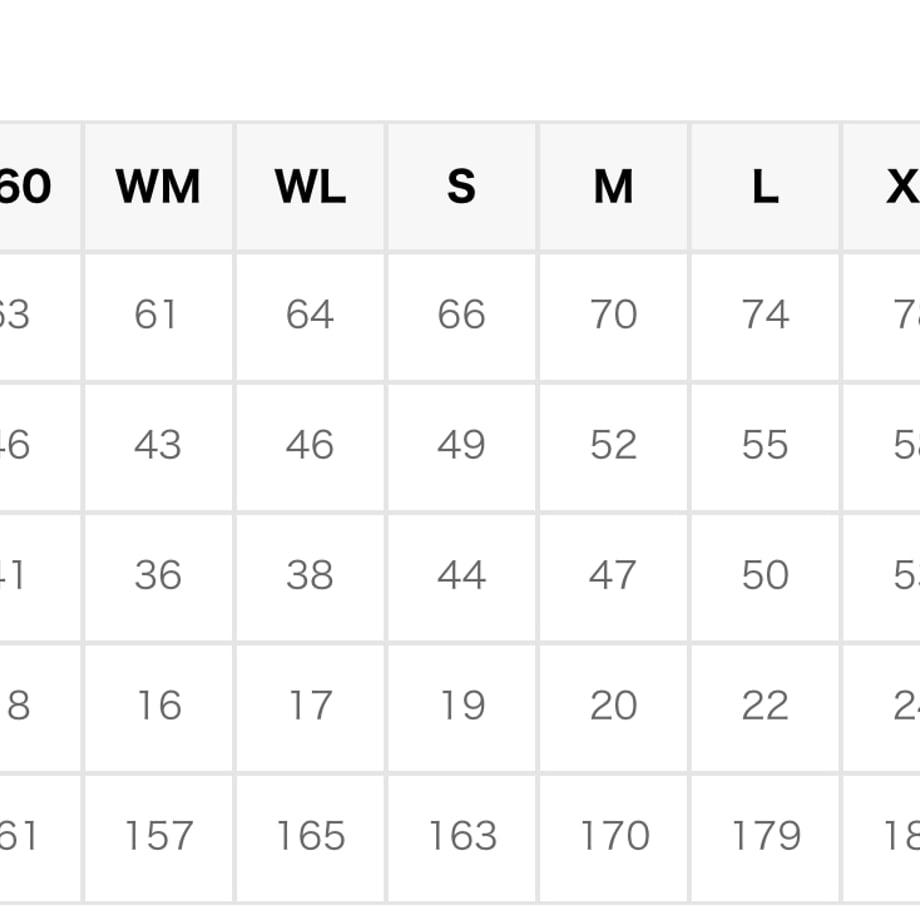Select the M size column header
The image size is (920, 920).
pyautogui.click(x=613, y=187)
